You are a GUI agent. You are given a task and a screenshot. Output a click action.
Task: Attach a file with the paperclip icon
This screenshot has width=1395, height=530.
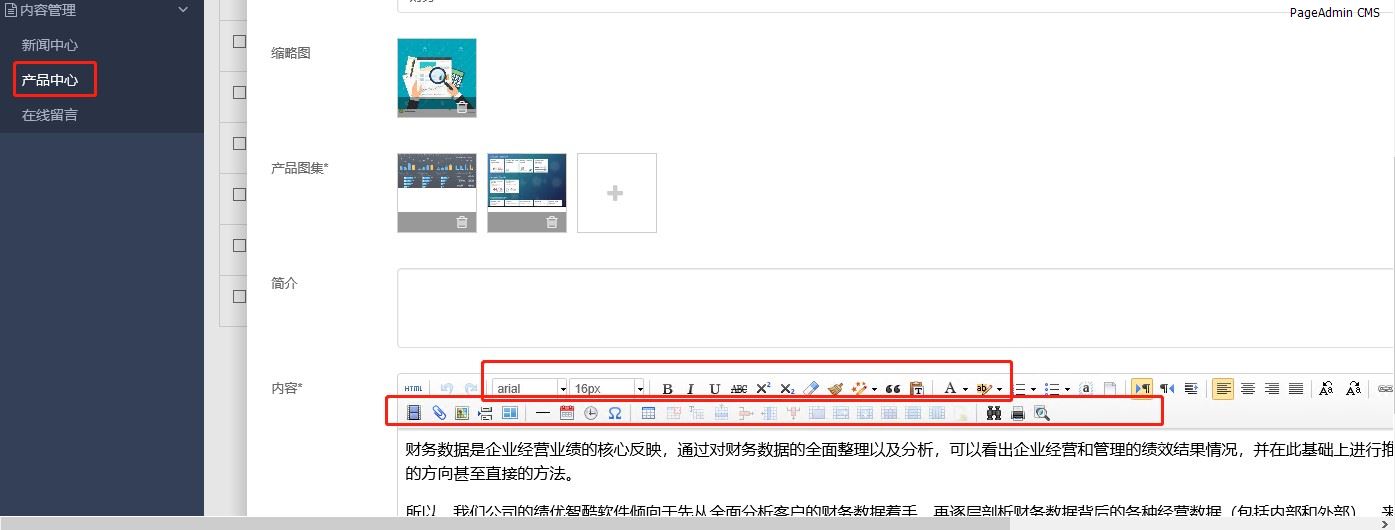(x=438, y=413)
